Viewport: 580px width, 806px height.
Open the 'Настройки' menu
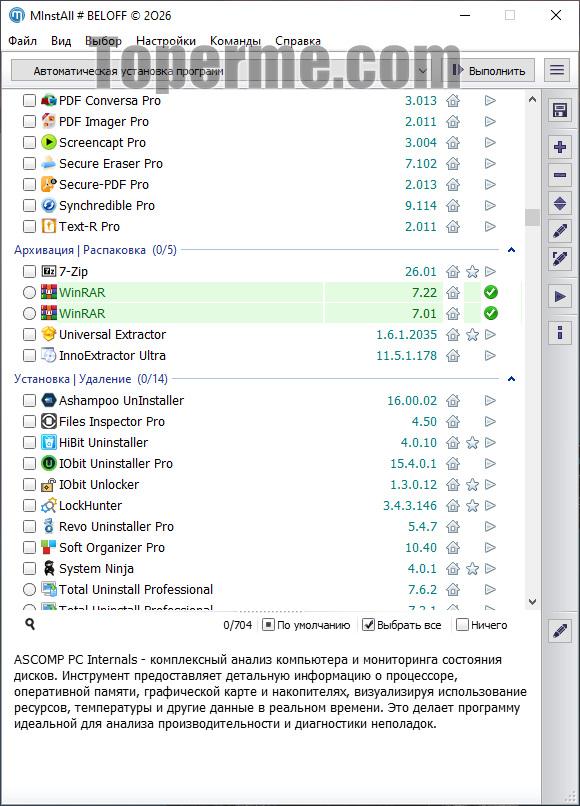coord(166,41)
